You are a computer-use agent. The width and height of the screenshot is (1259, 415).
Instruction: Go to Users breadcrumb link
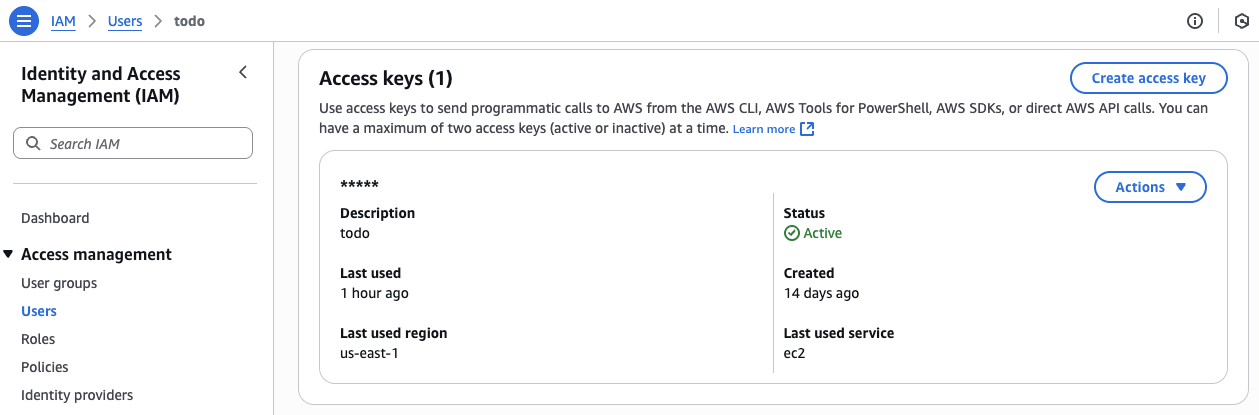(x=125, y=20)
